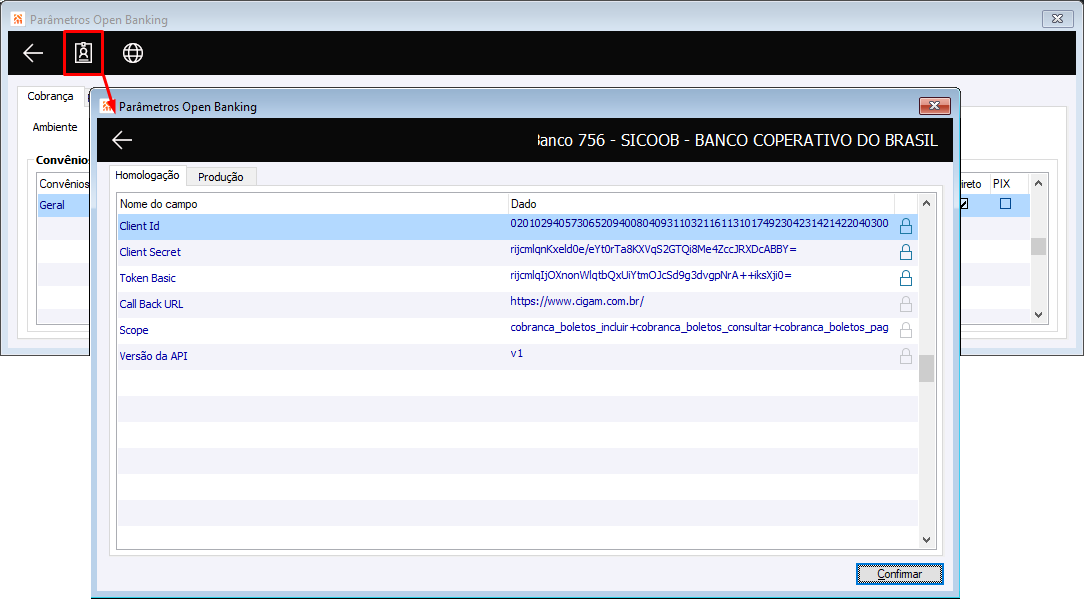This screenshot has height=599, width=1084.
Task: Toggle lock icon for Client Id row
Action: 906,226
